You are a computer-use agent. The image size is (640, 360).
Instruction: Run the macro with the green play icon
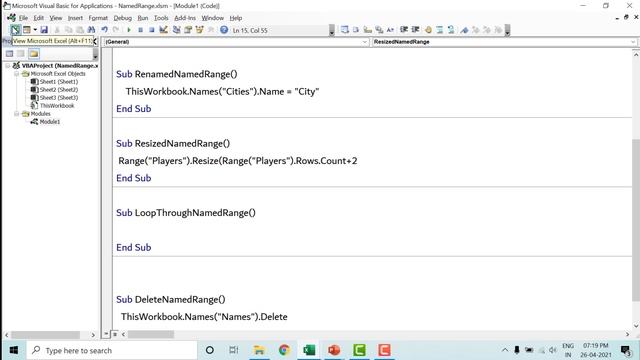[x=129, y=30]
